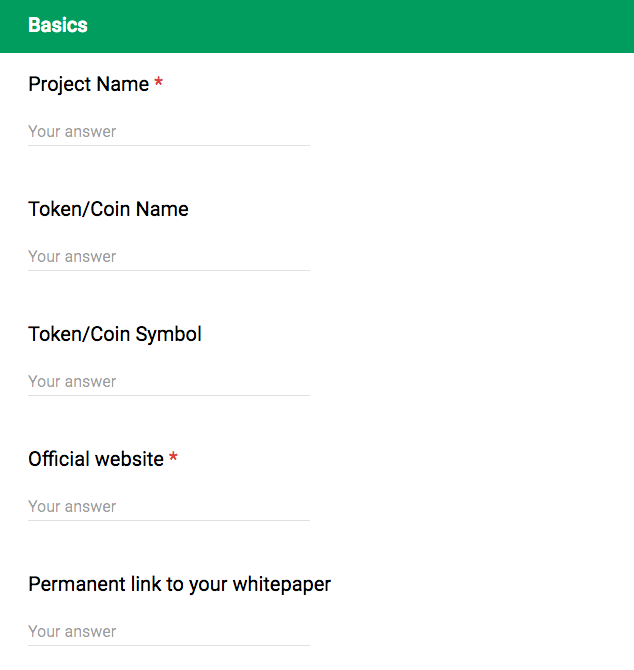Select the Token/Coin Symbol answer field

169,382
